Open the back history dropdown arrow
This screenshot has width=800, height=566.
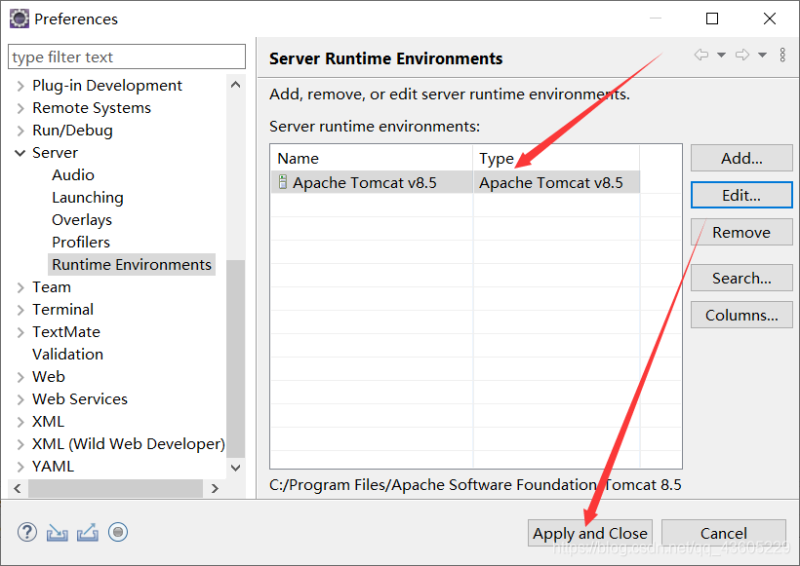coord(721,55)
